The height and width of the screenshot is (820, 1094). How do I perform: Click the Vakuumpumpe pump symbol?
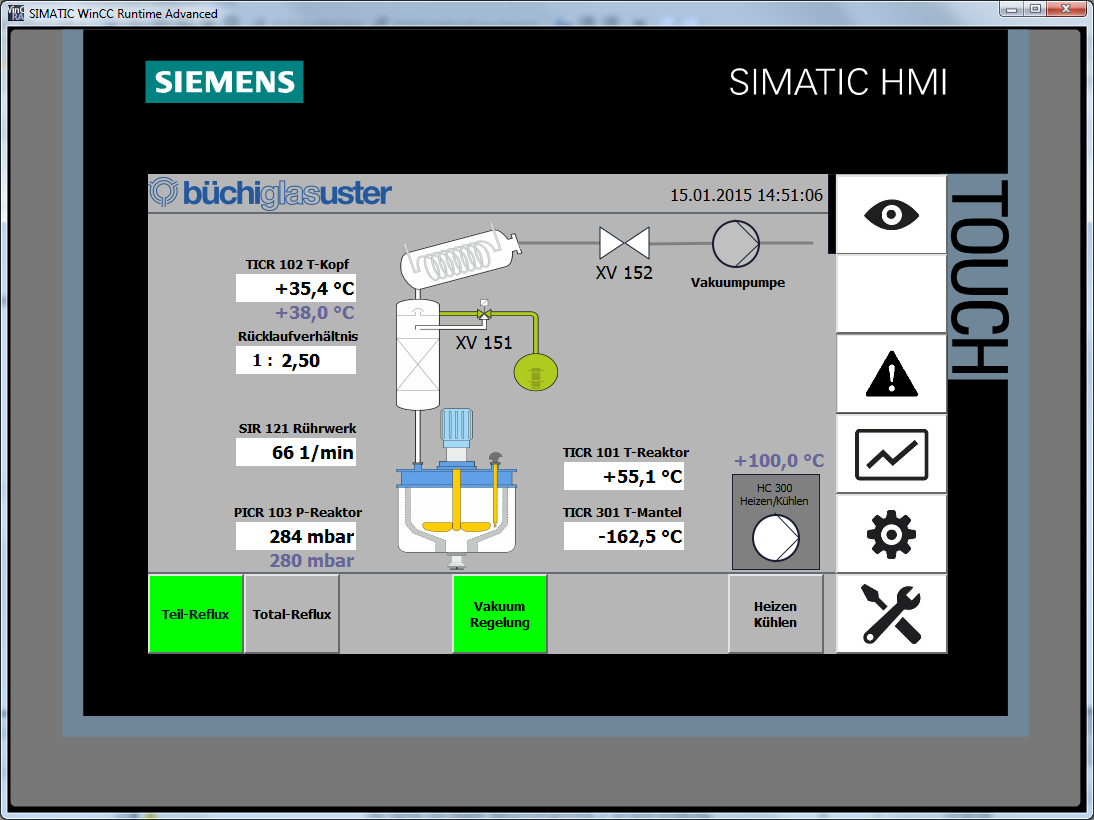(736, 243)
